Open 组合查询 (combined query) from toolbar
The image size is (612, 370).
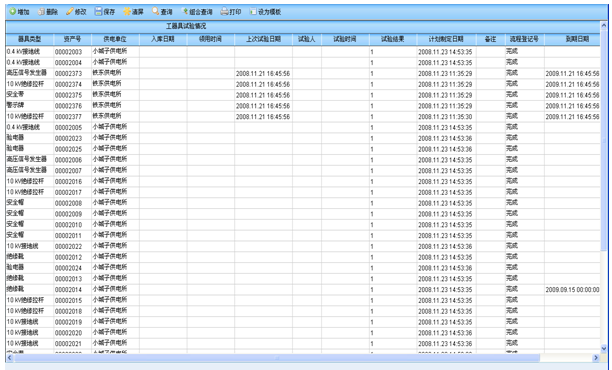click(x=197, y=12)
